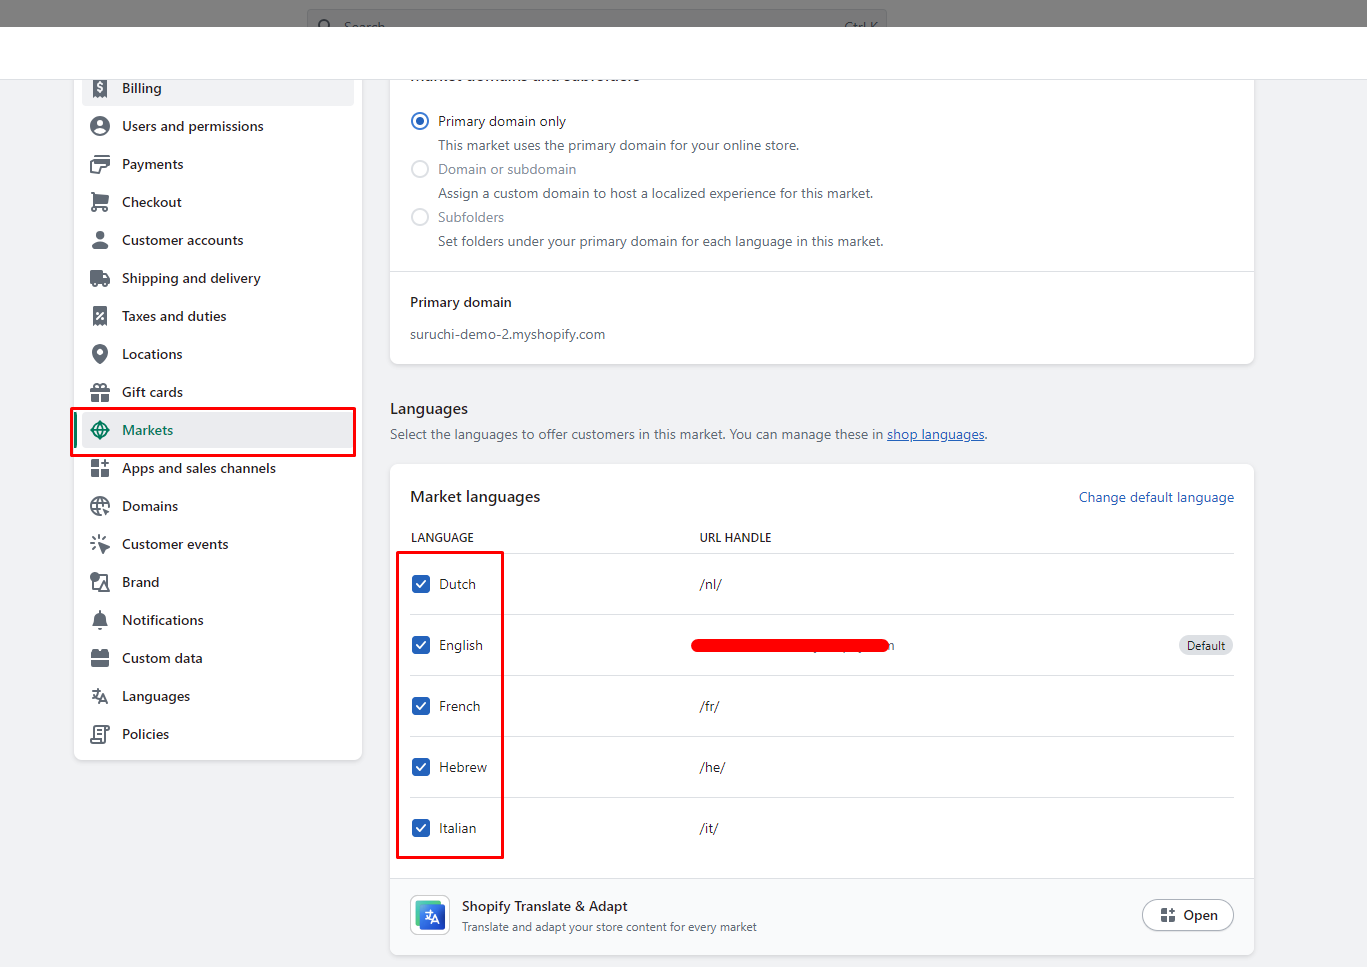Open the Markets settings section
1367x967 pixels.
click(148, 430)
